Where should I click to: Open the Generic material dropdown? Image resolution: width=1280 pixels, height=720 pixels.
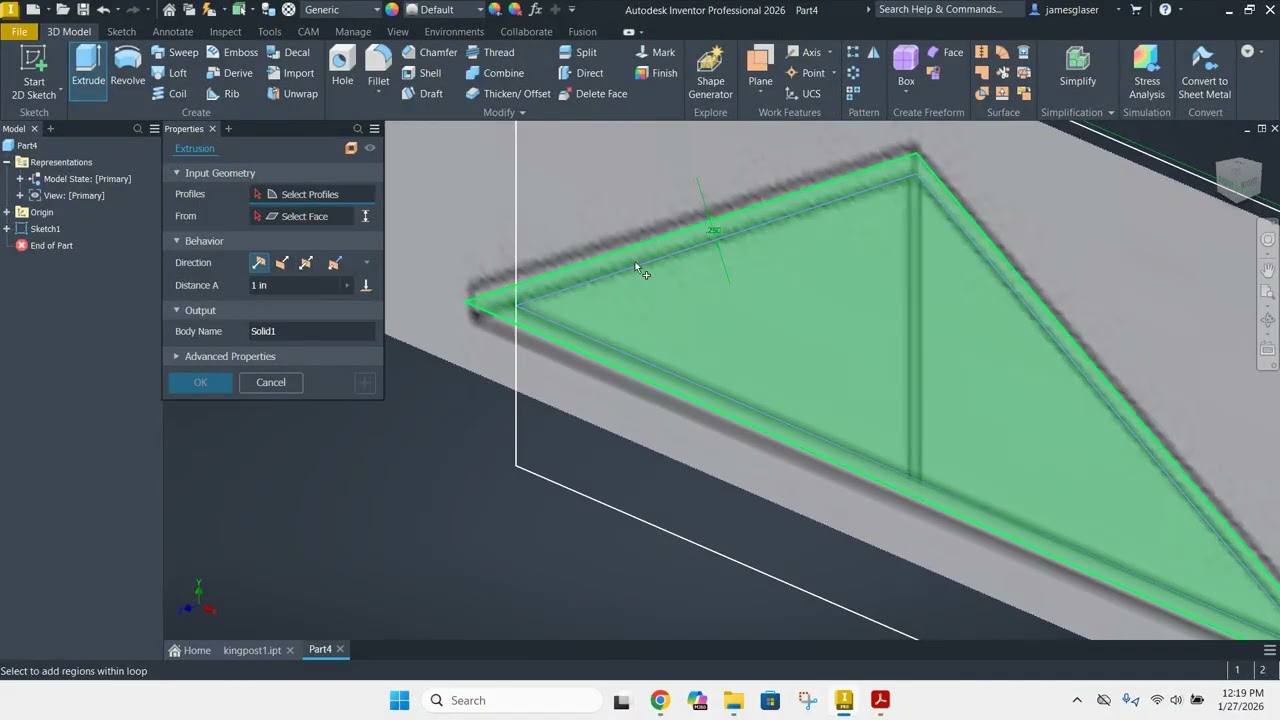click(x=342, y=10)
